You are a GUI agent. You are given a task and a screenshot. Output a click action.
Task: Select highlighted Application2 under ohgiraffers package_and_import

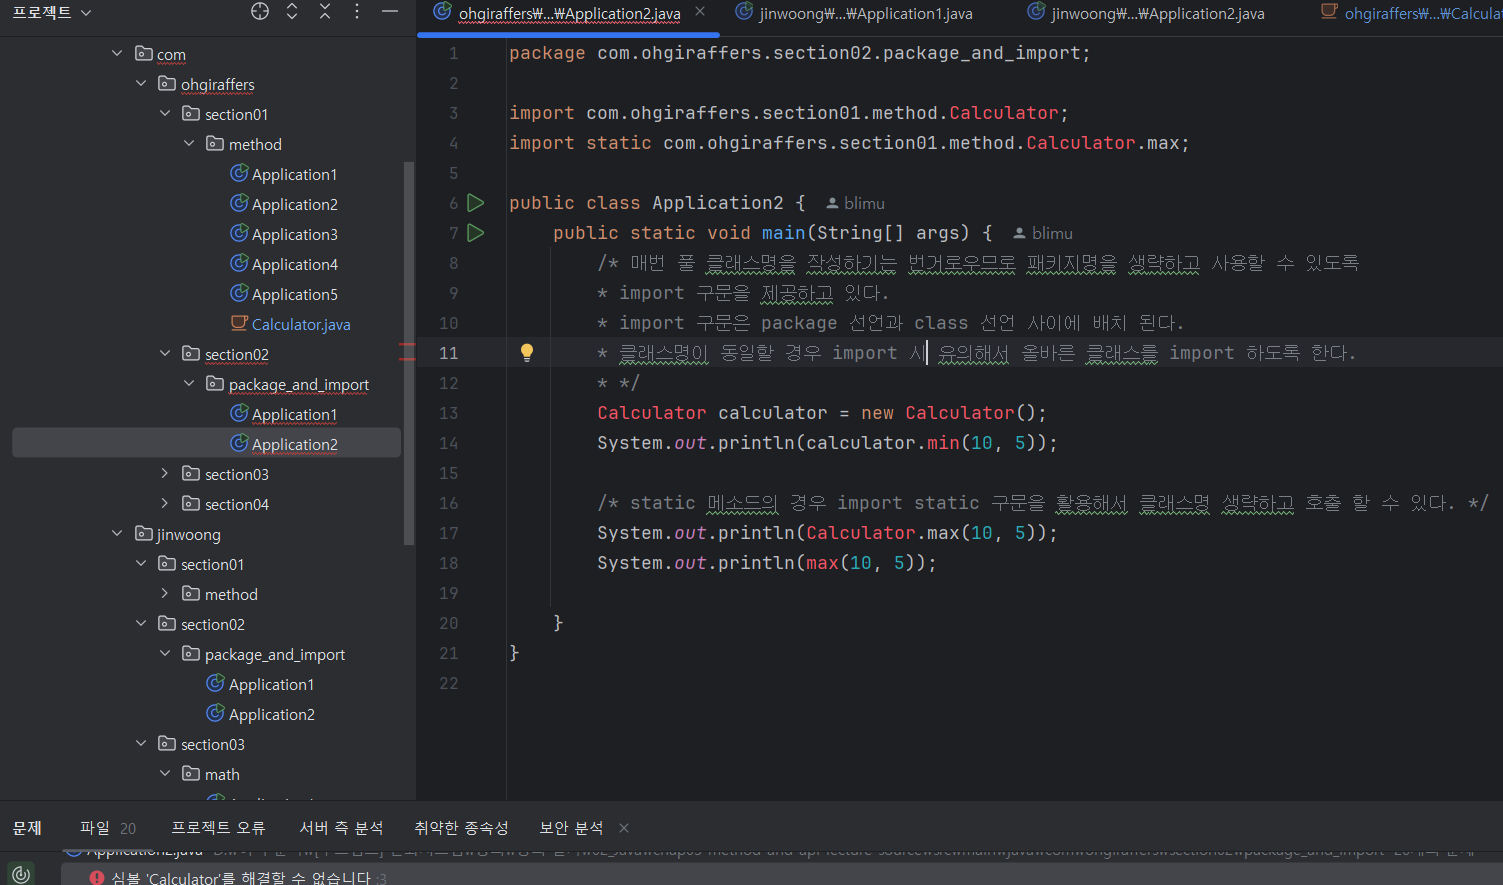206,444
